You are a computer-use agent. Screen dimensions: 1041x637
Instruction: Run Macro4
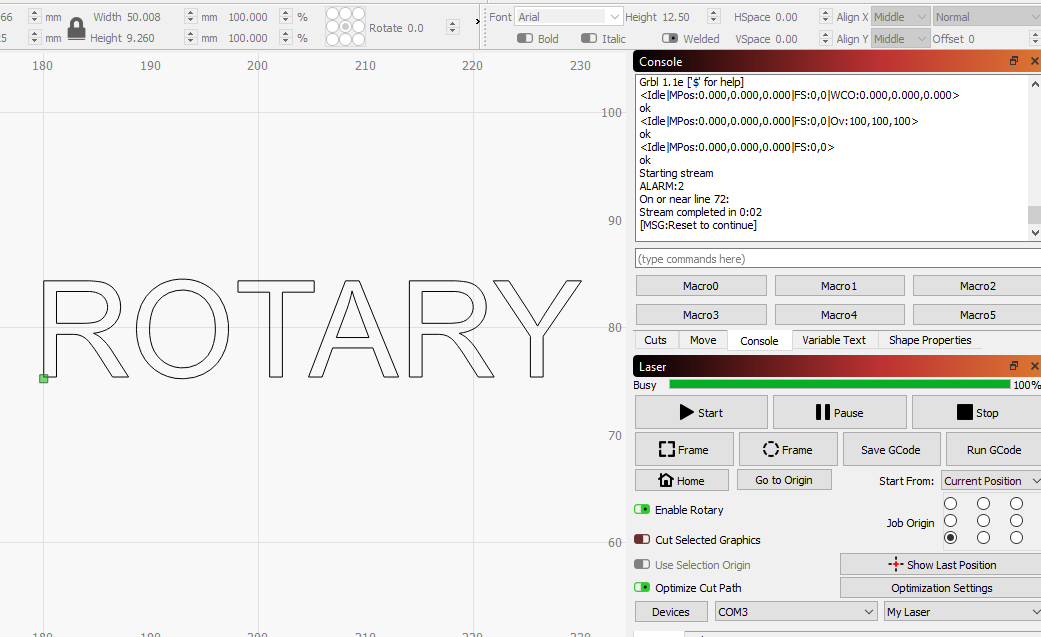tap(839, 315)
